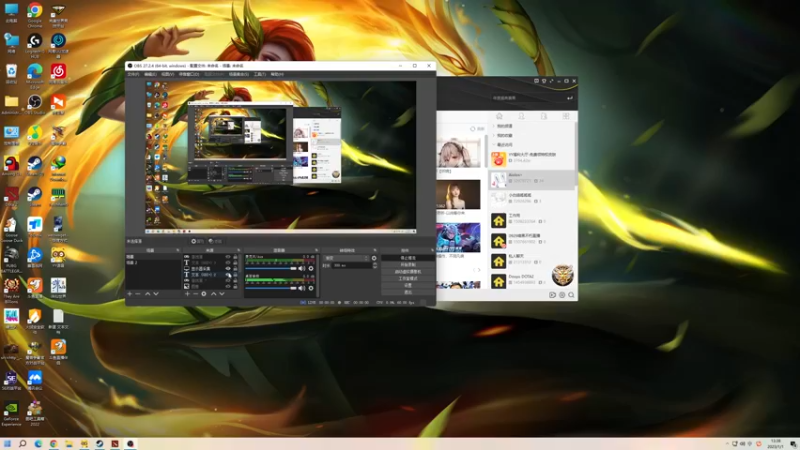
Task: Adjust the second mixer channel volume slider
Action: [x=271, y=288]
